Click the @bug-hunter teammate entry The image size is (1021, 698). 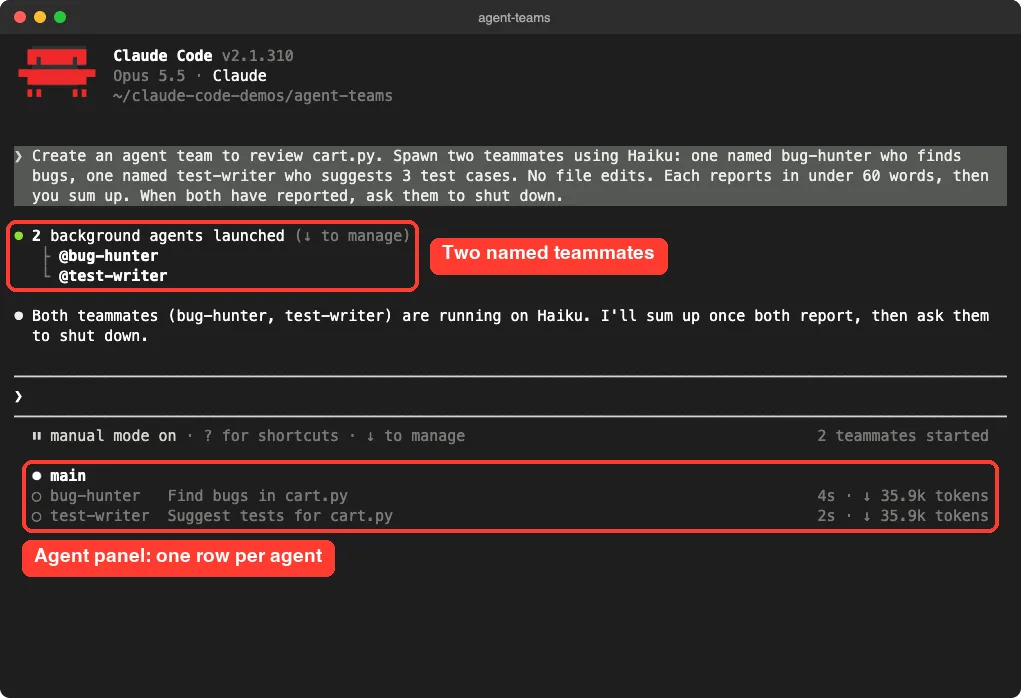tap(108, 256)
